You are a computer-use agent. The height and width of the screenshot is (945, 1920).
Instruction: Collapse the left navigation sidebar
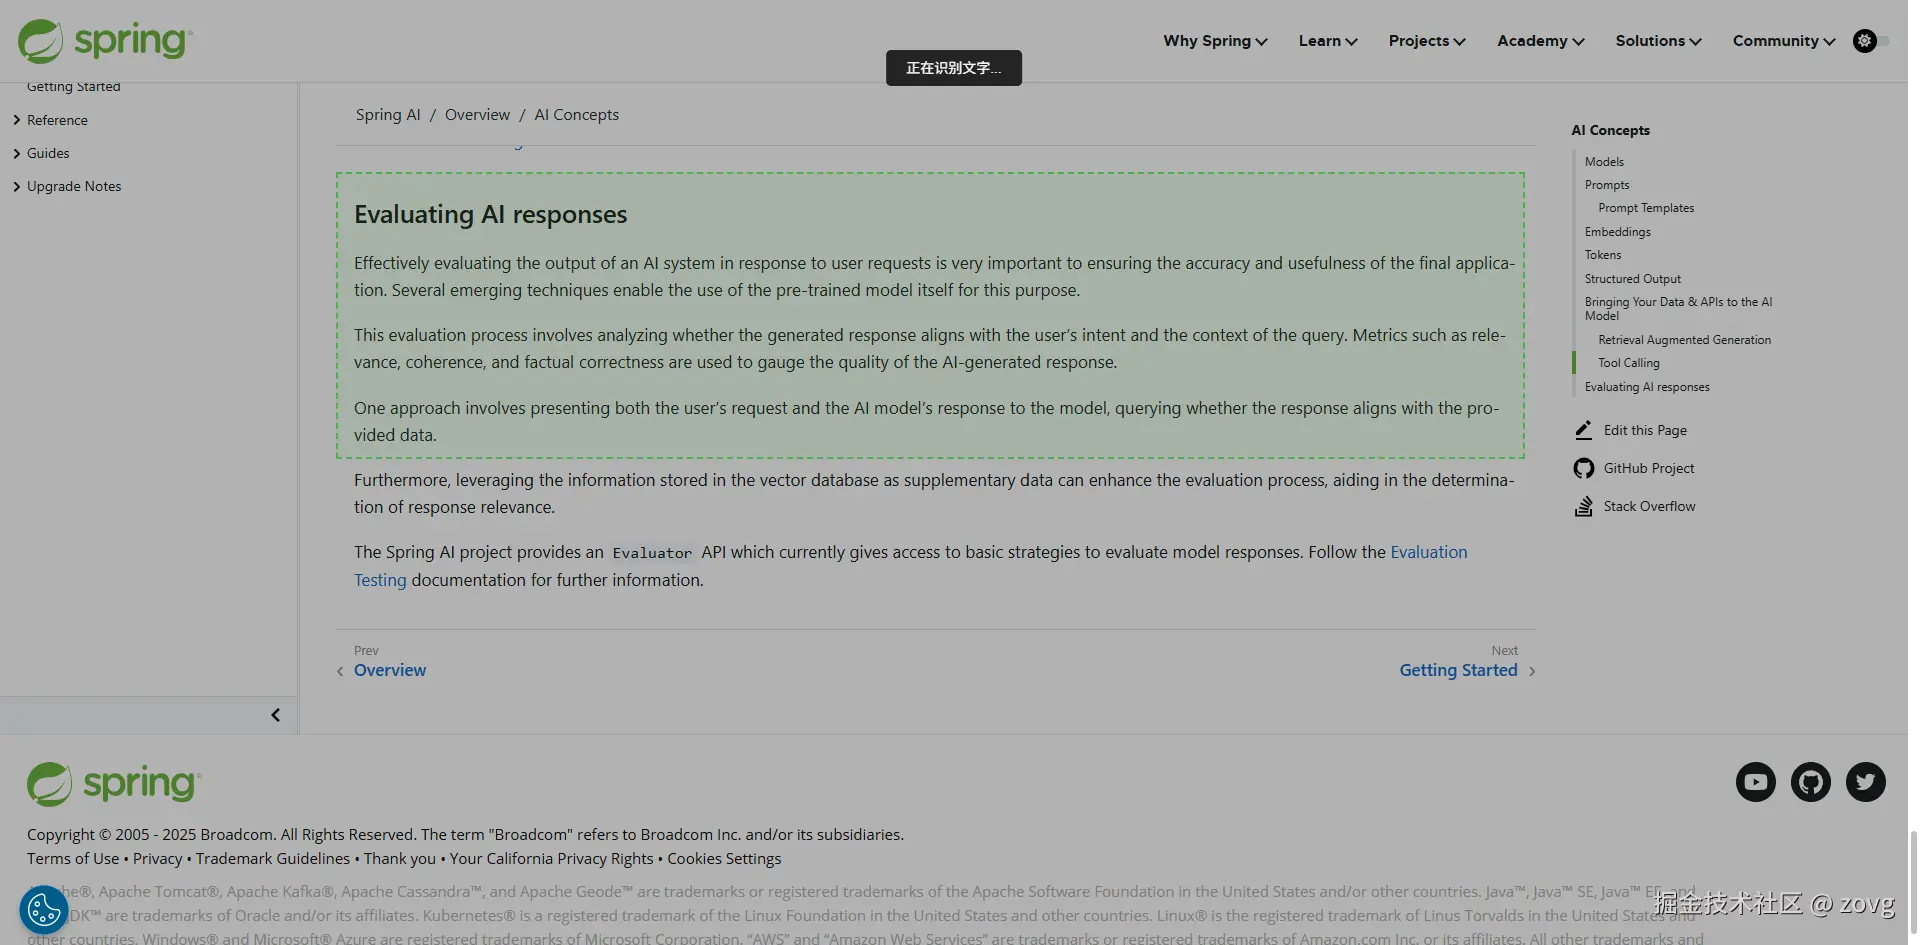click(x=275, y=715)
